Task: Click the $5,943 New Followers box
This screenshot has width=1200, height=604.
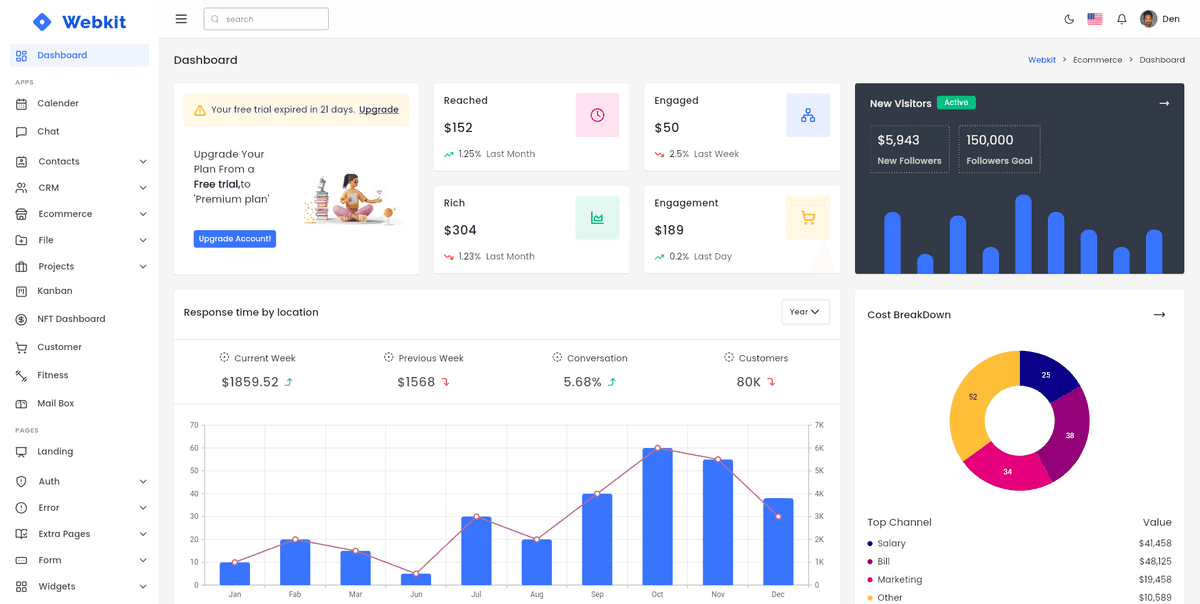Action: pyautogui.click(x=909, y=149)
